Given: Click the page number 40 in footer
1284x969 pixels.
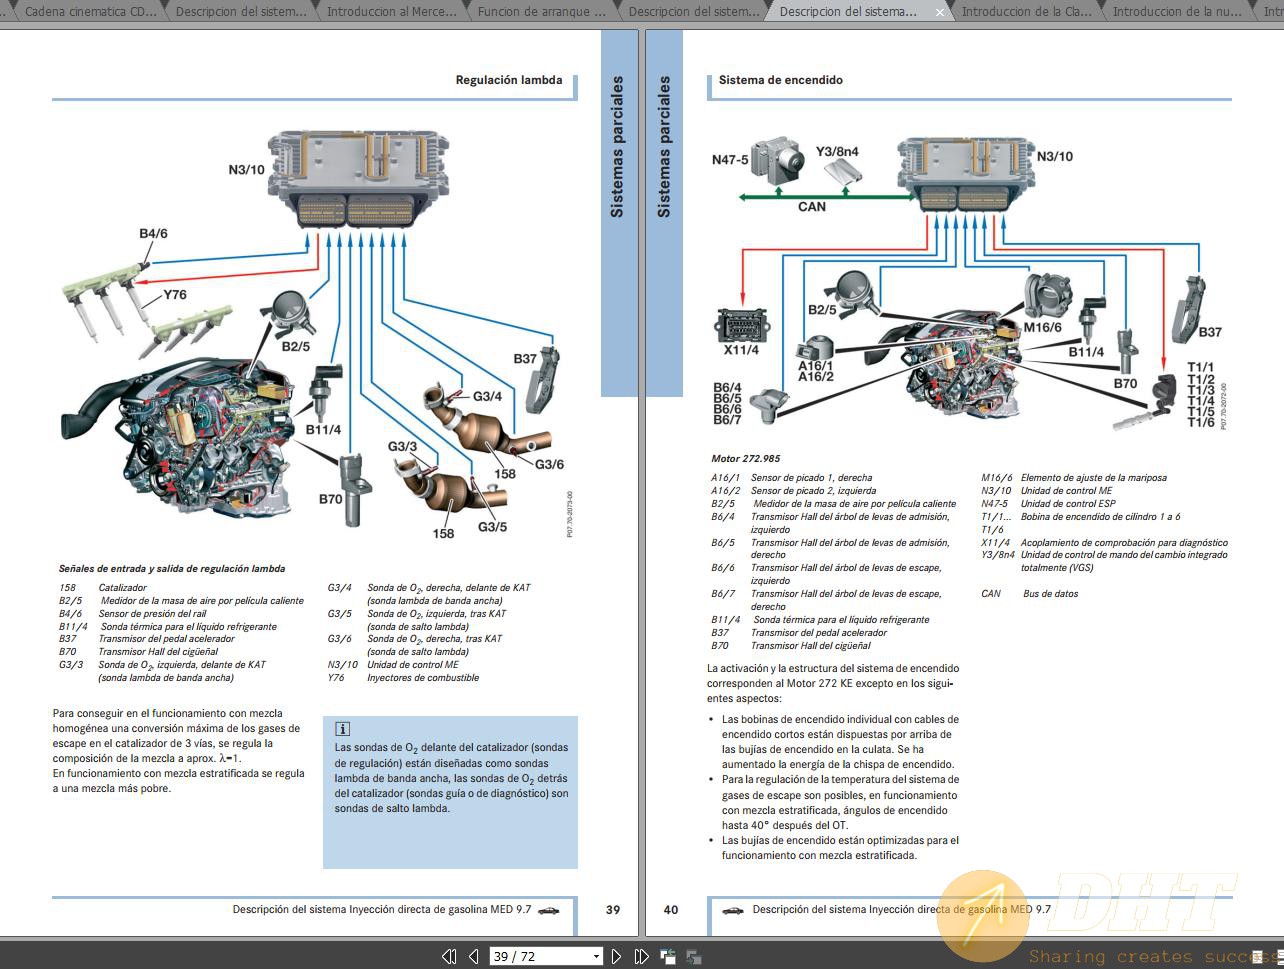Looking at the screenshot, I should coord(671,910).
